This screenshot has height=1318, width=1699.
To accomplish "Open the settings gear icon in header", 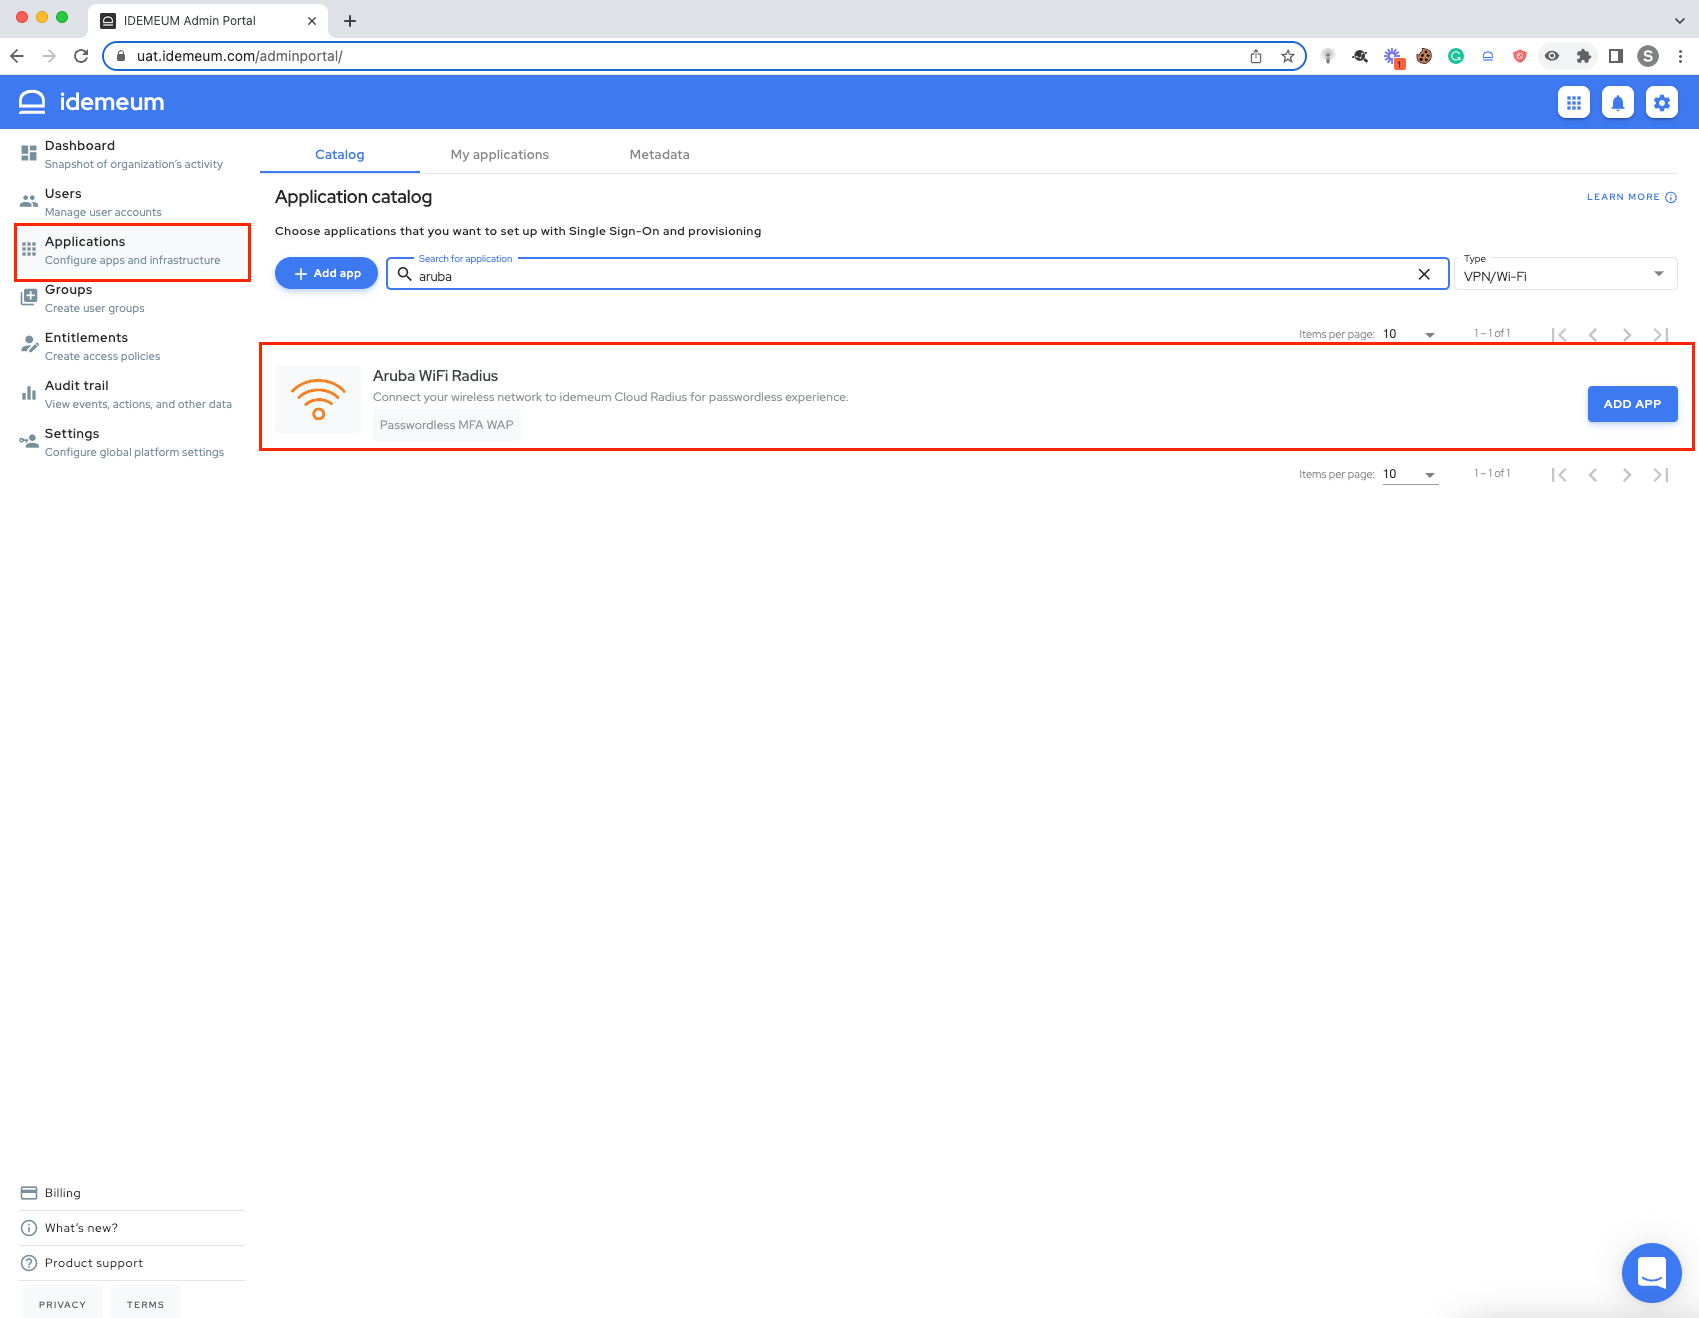I will click(1662, 102).
